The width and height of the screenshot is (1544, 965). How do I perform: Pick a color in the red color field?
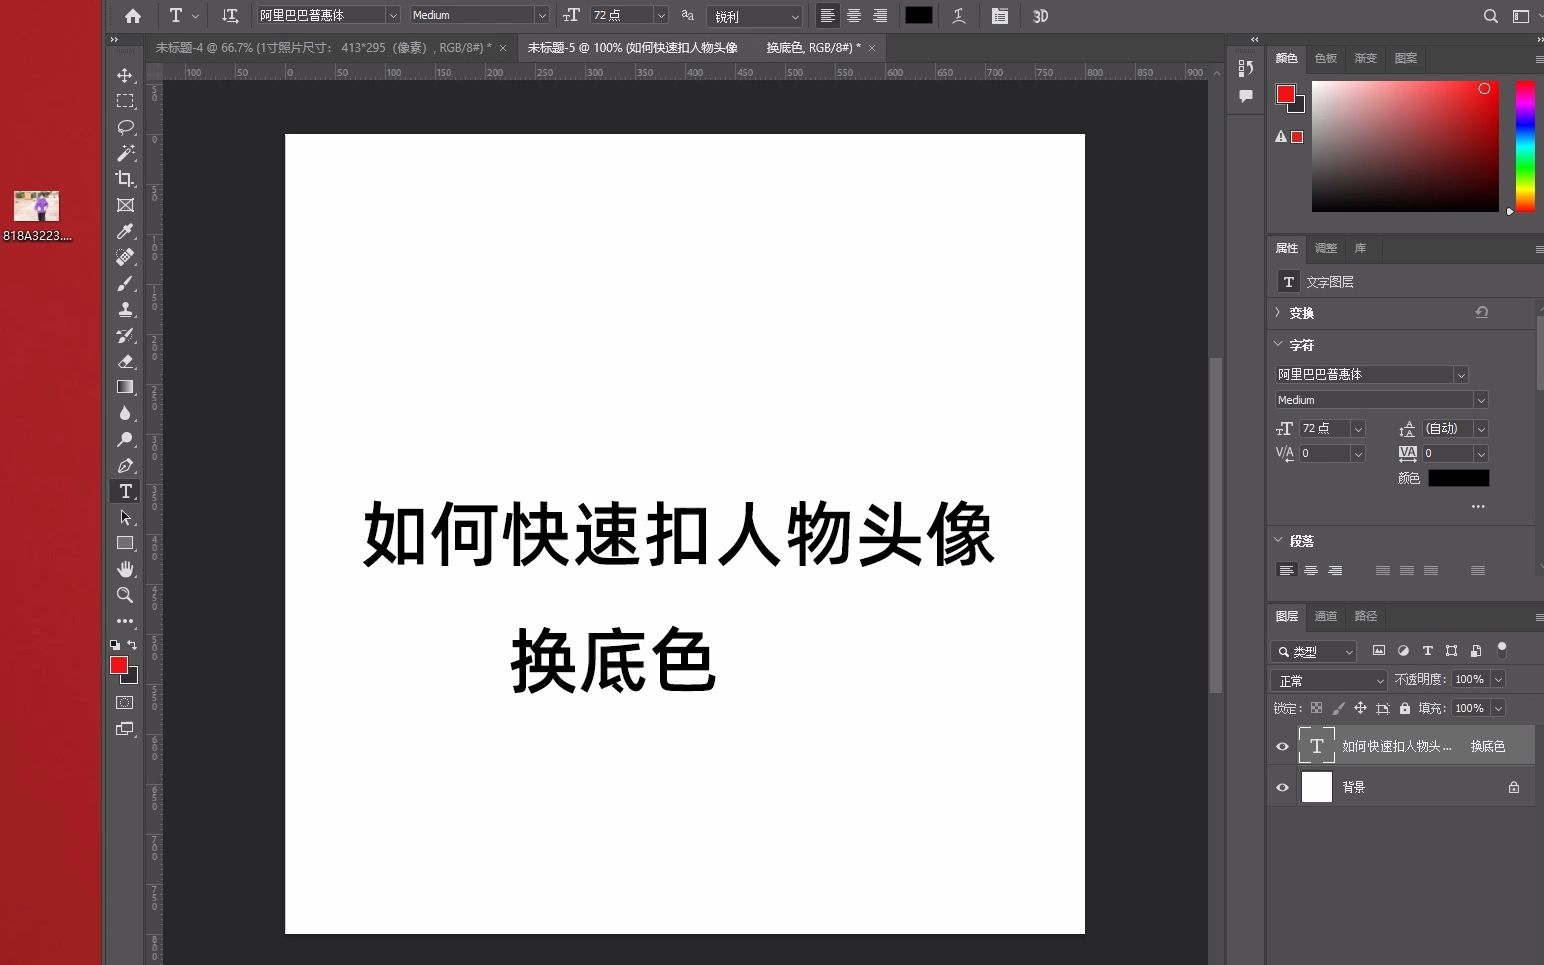point(1404,145)
